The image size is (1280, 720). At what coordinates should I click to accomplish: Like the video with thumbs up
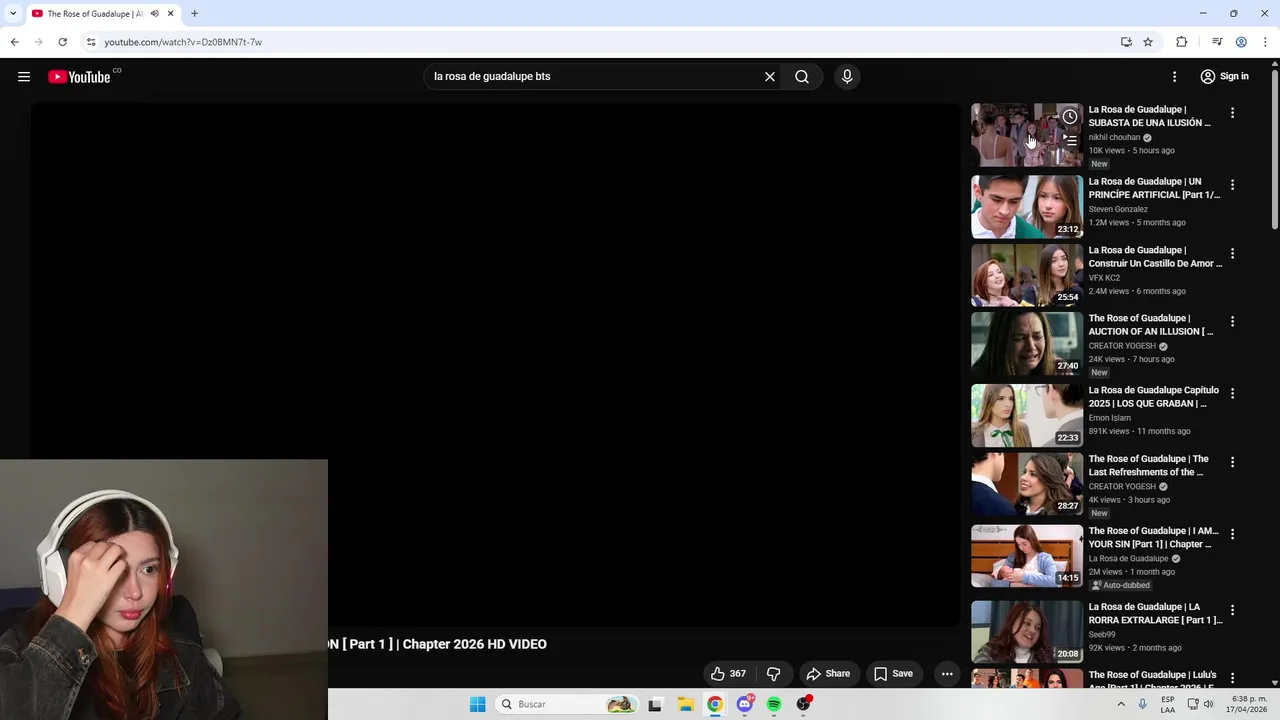click(728, 674)
